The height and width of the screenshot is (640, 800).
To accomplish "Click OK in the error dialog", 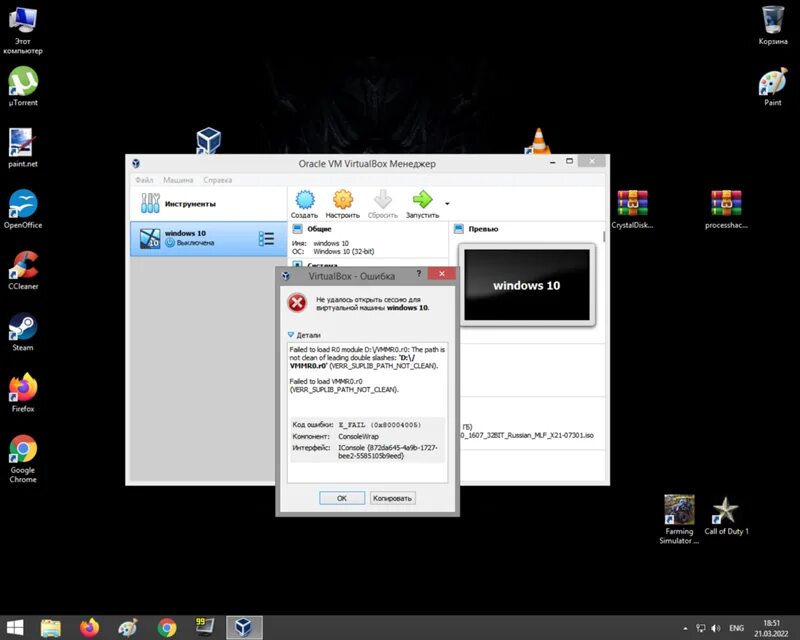I will 342,498.
